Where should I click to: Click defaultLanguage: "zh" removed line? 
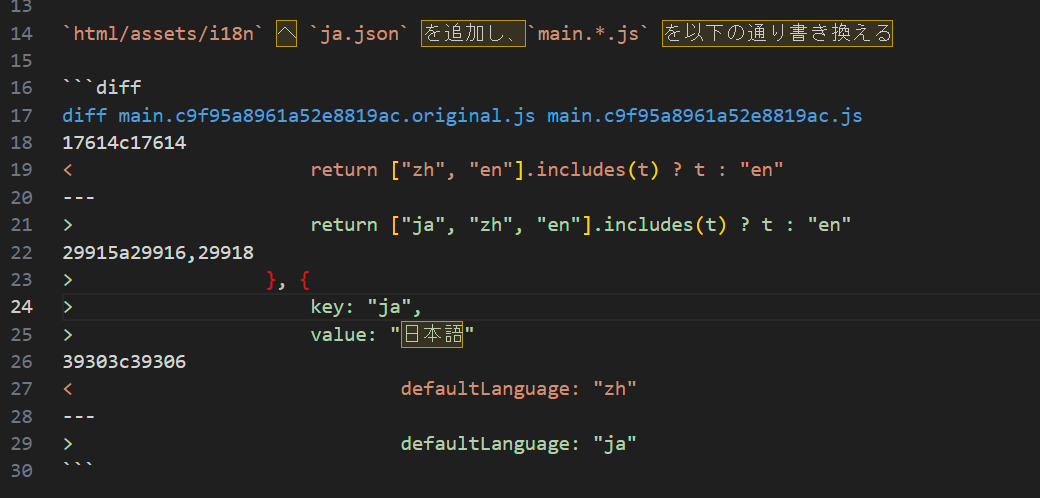tap(519, 389)
